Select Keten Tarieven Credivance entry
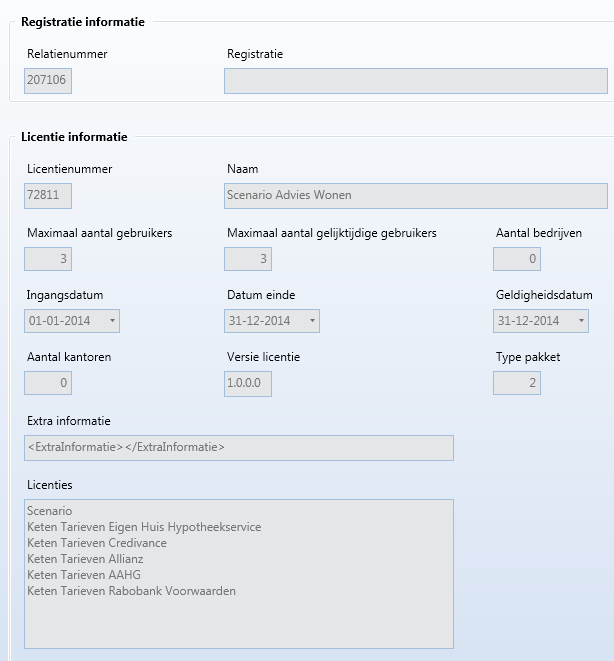 coord(97,543)
